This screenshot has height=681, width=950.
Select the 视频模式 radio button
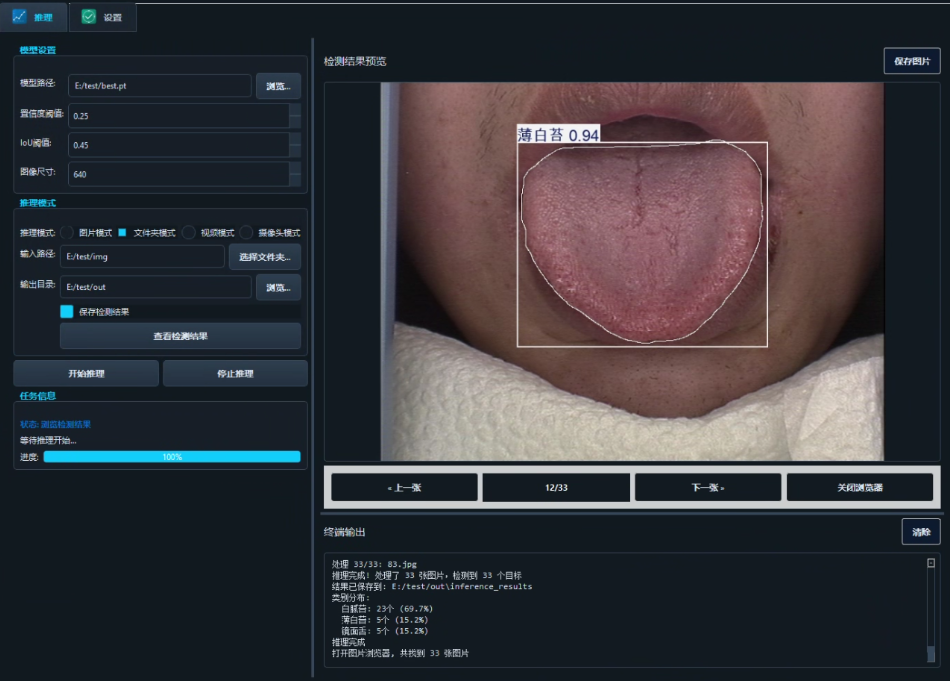click(x=189, y=233)
